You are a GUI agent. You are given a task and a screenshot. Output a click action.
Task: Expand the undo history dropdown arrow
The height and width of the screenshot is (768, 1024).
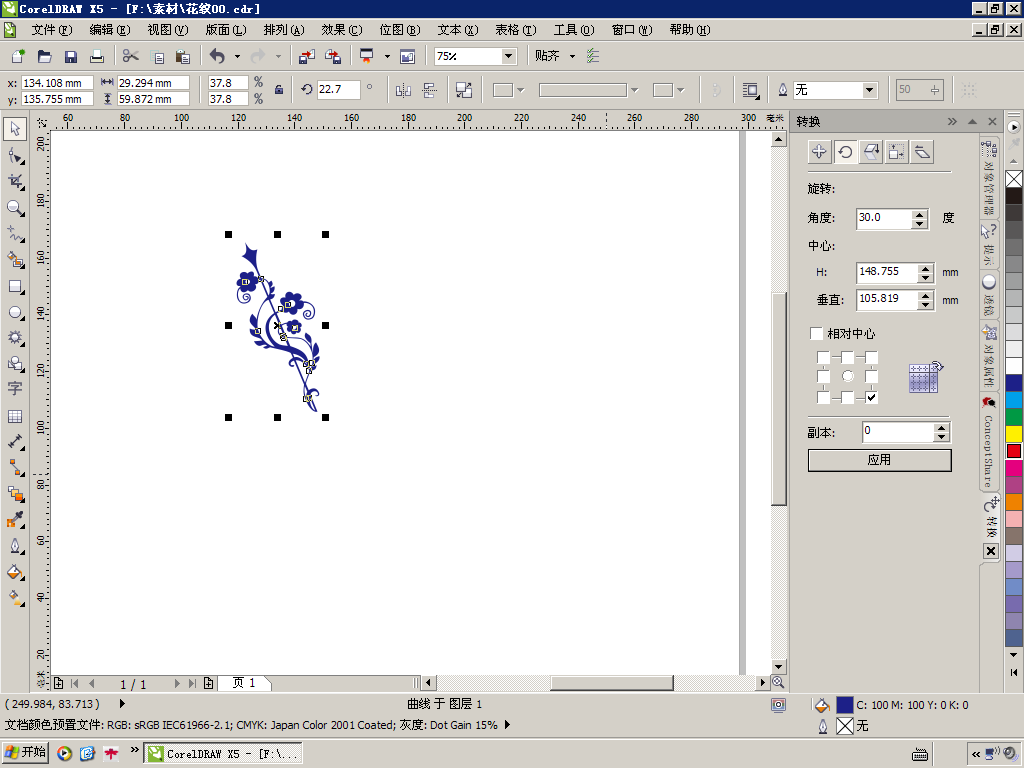tap(237, 56)
